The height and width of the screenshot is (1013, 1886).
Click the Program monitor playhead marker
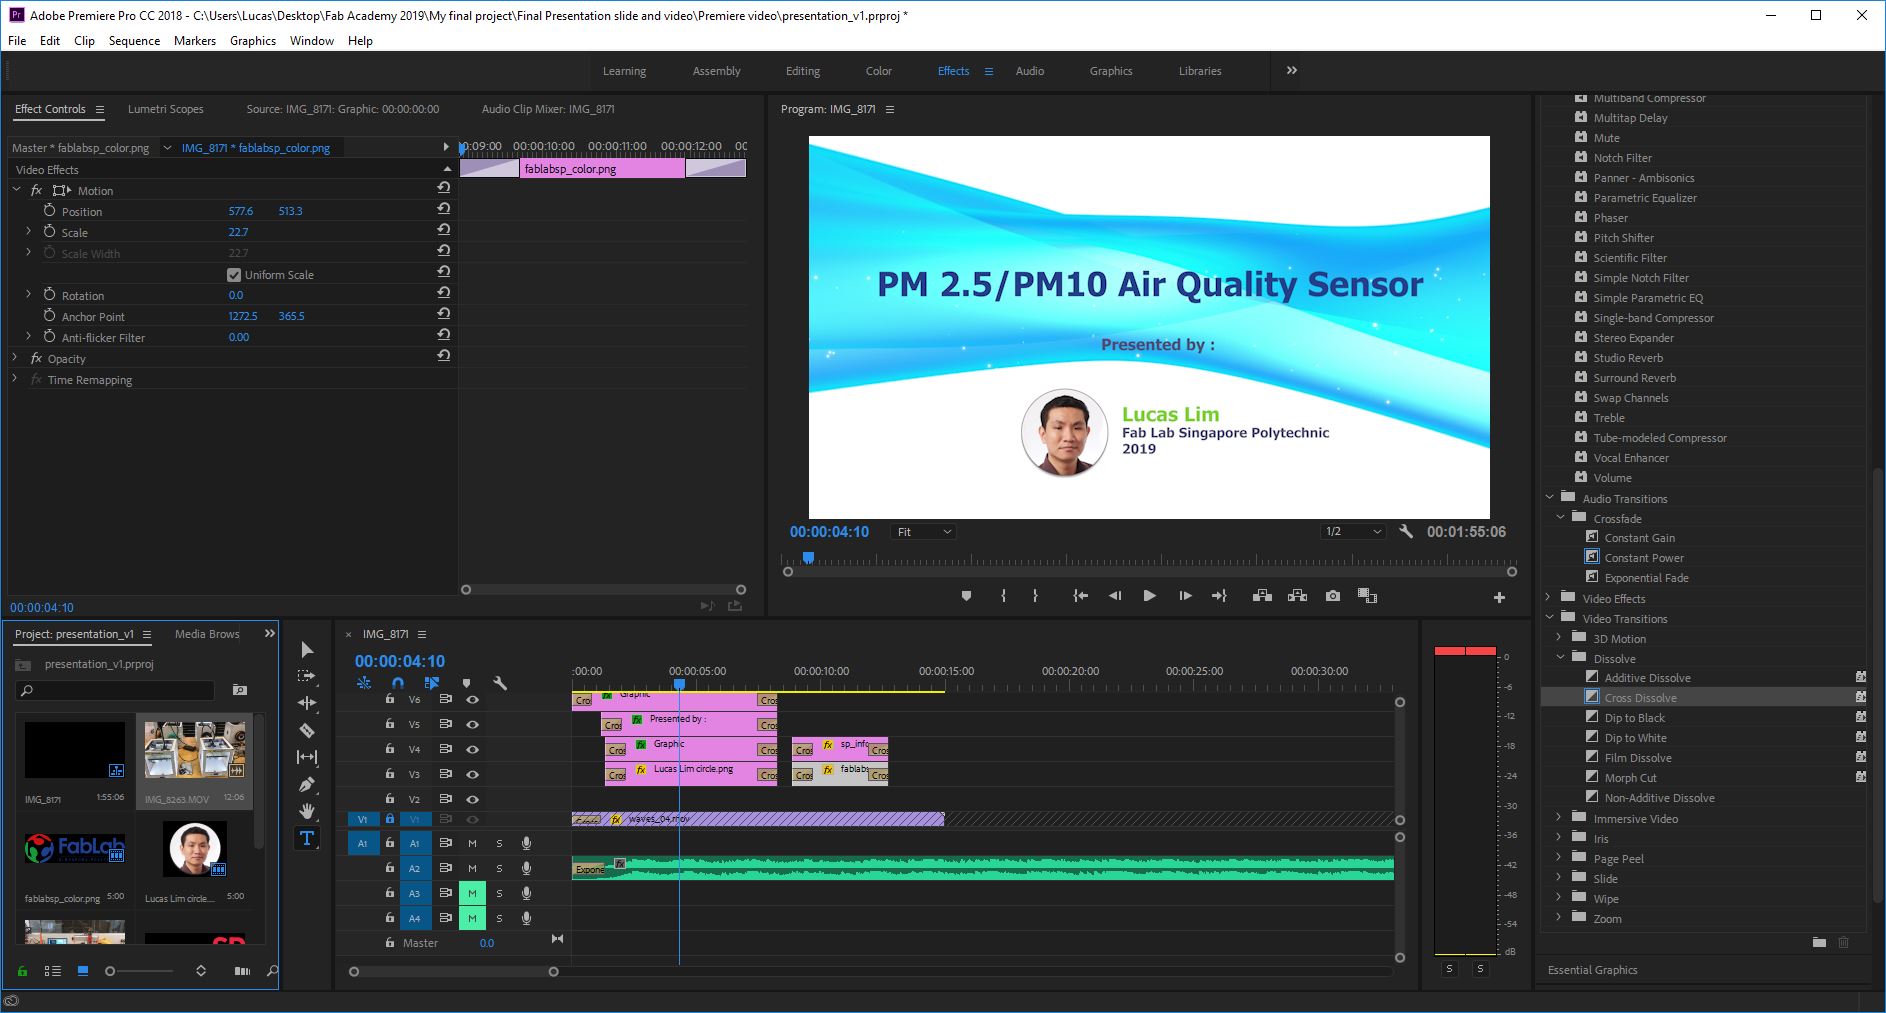(x=808, y=557)
